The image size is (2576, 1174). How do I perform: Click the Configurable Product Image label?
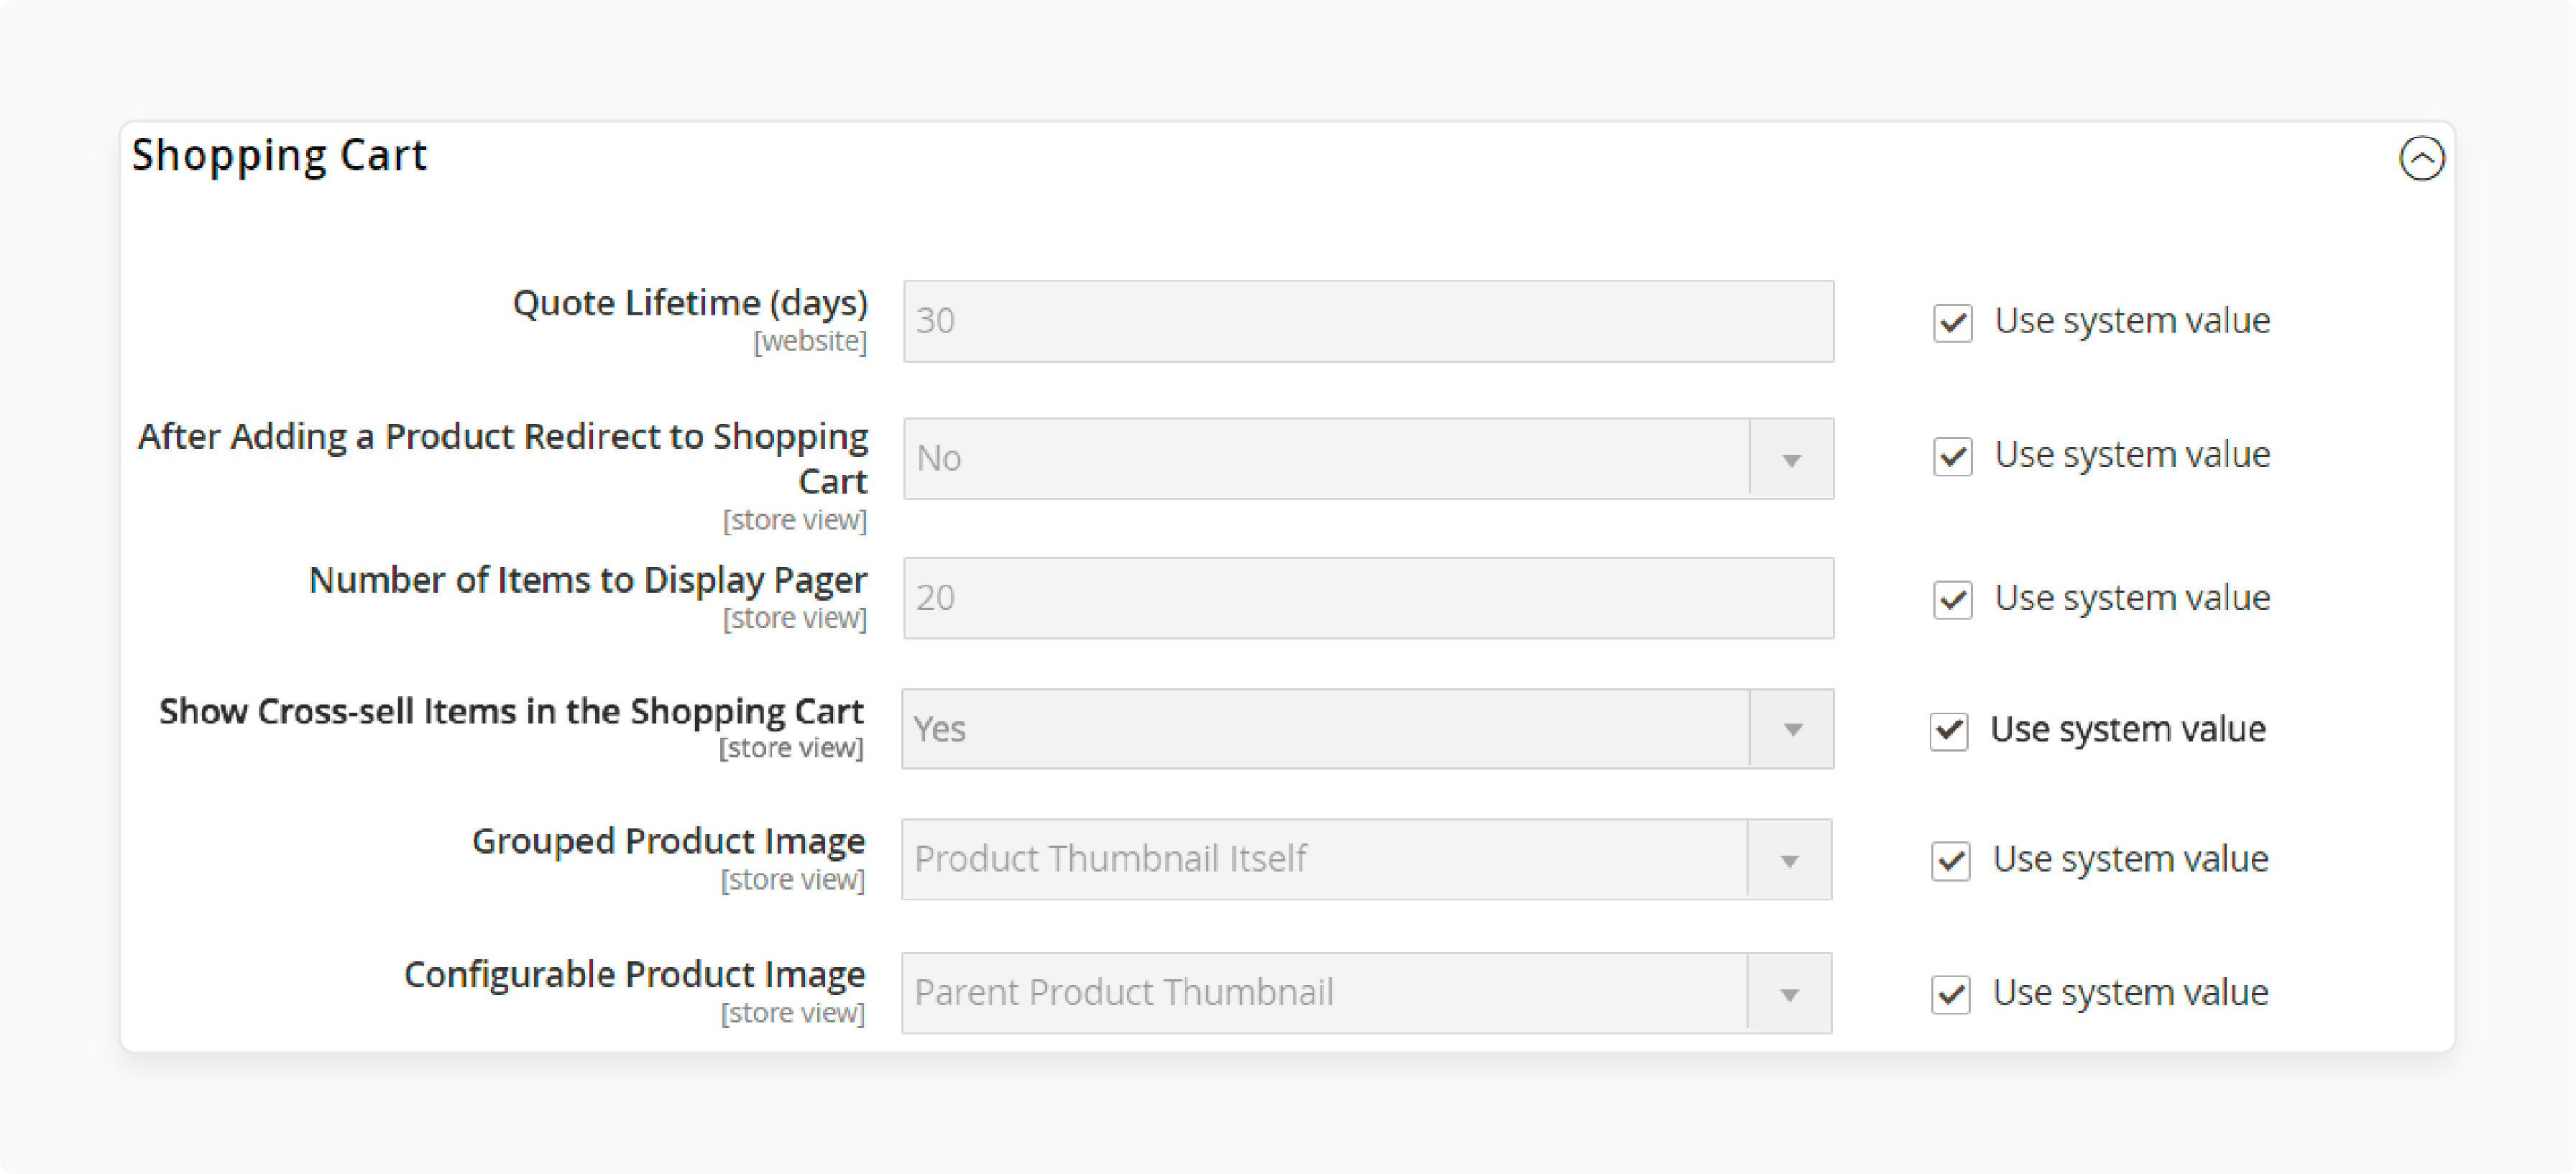634,974
